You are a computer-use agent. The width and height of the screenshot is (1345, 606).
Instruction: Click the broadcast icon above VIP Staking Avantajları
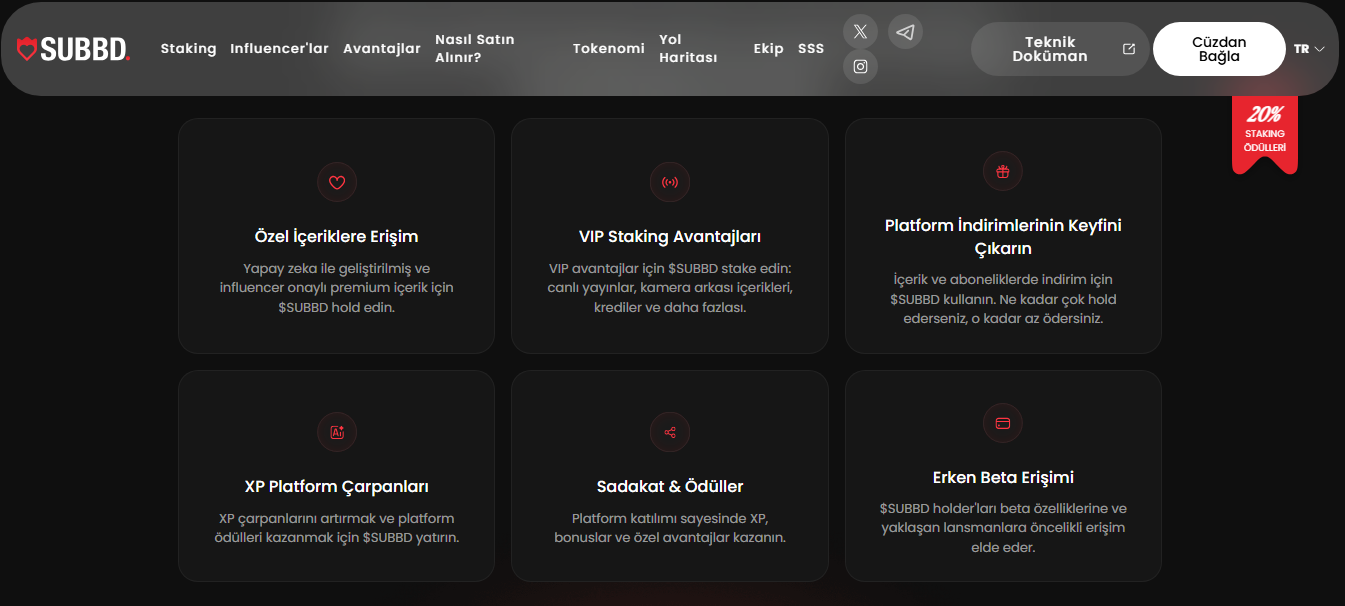(x=670, y=182)
